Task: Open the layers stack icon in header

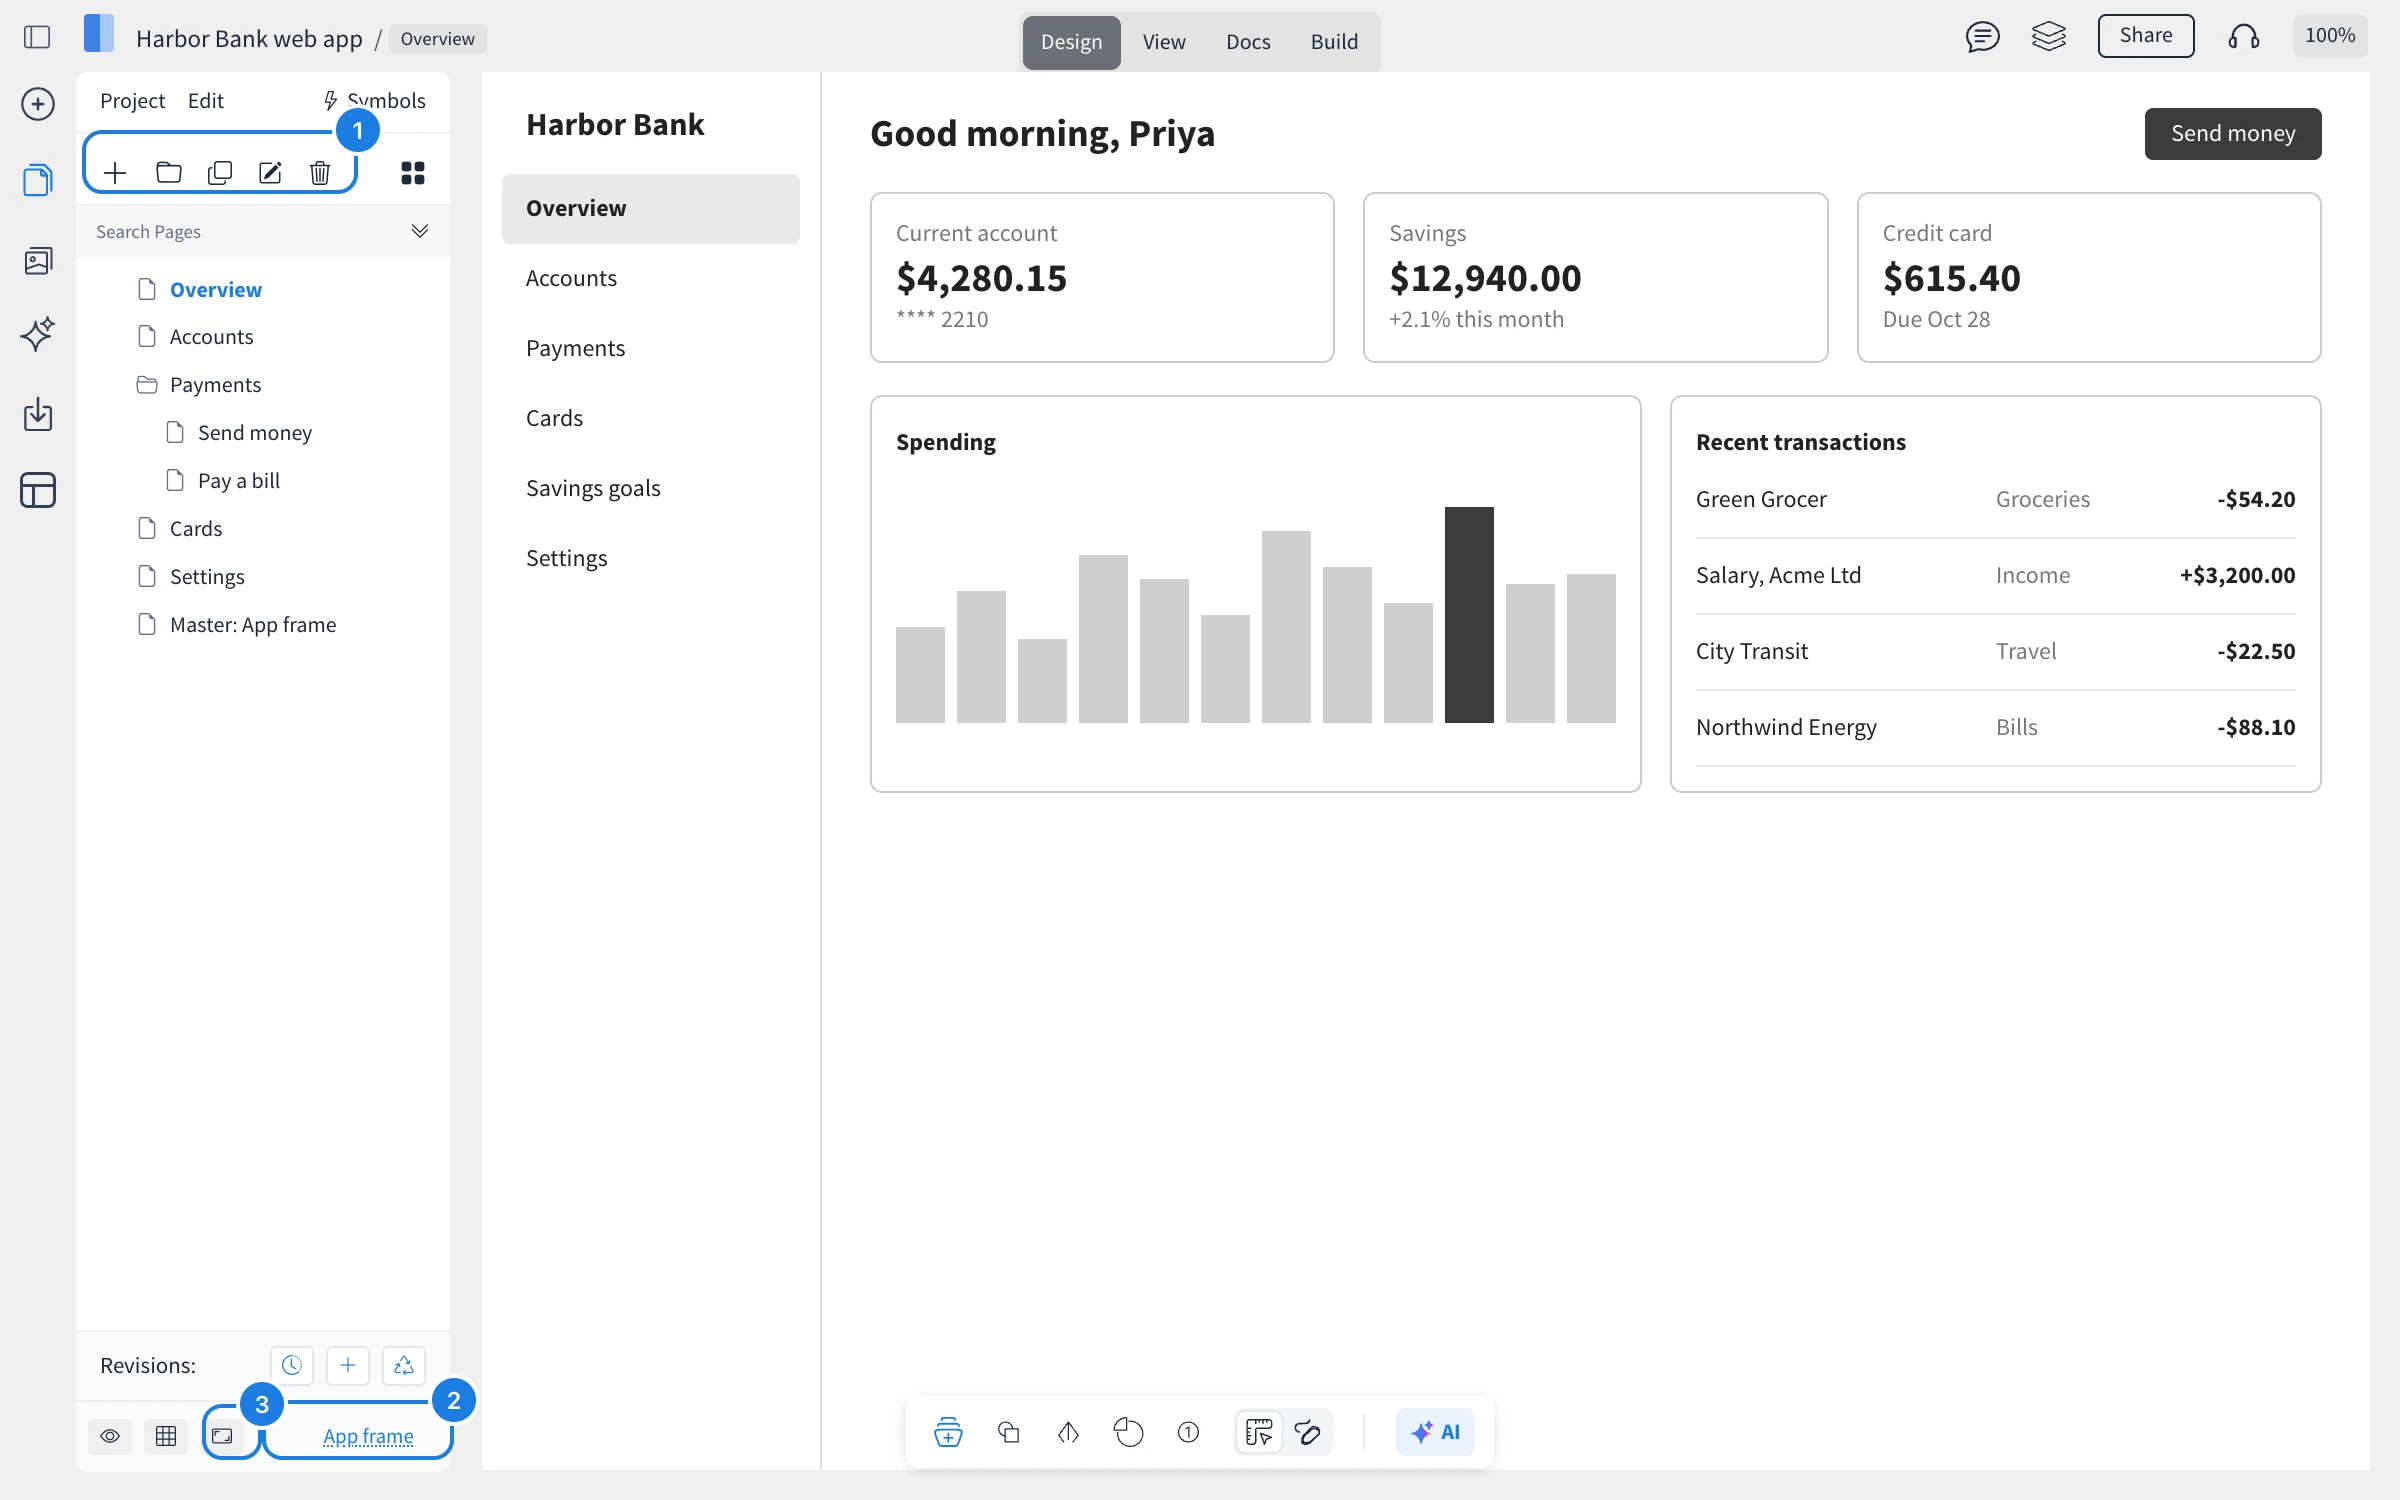Action: coord(2049,37)
